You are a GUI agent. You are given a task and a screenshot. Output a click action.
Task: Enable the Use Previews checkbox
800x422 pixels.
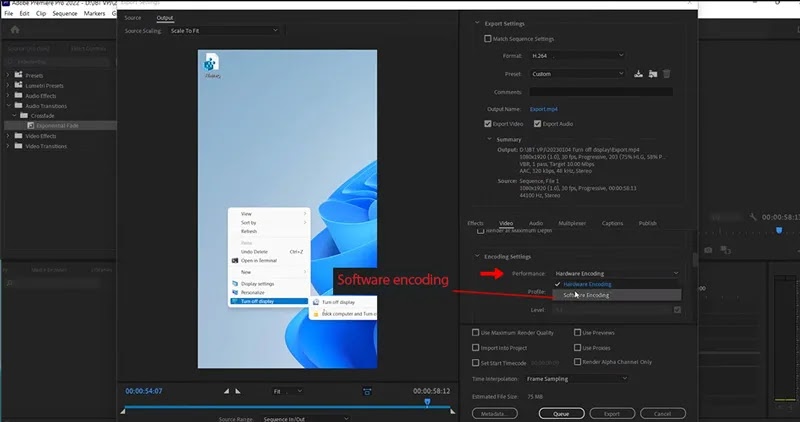pos(578,333)
